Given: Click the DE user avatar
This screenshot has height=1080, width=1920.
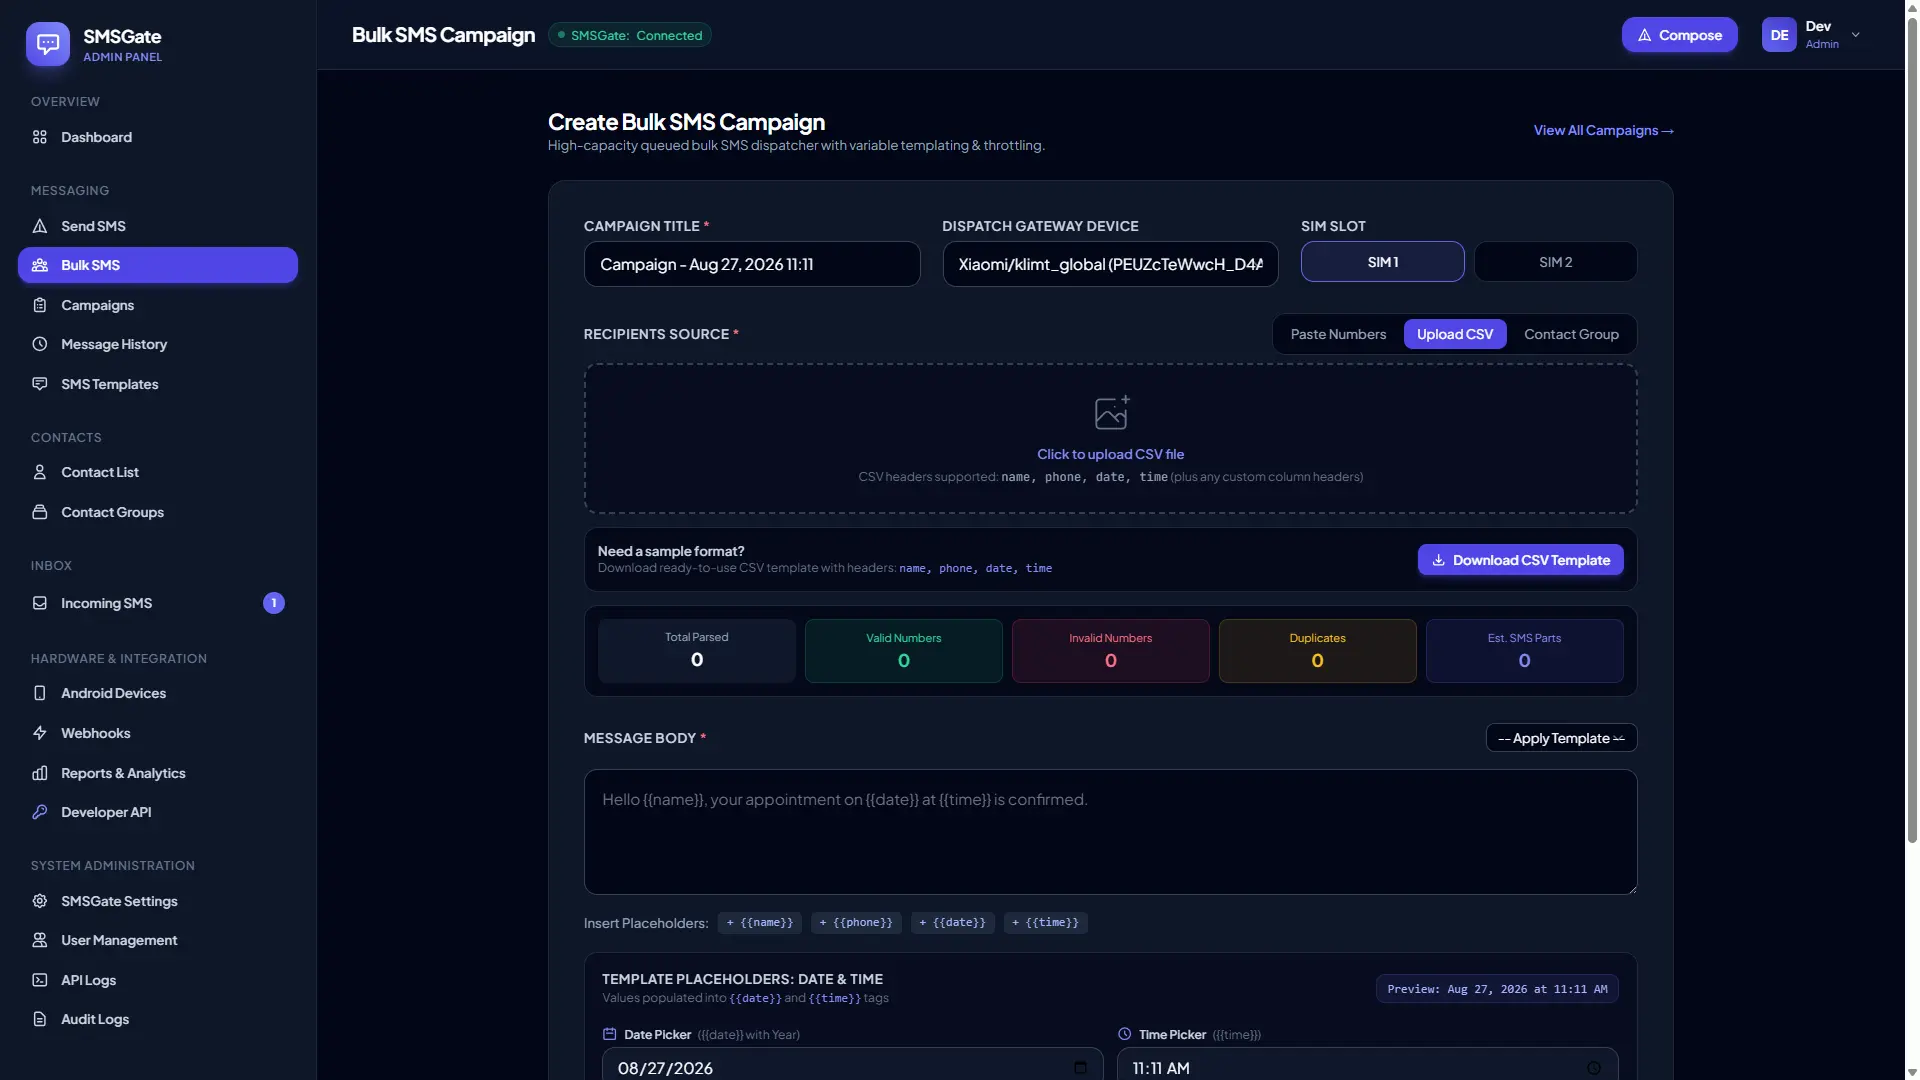Looking at the screenshot, I should coord(1779,35).
